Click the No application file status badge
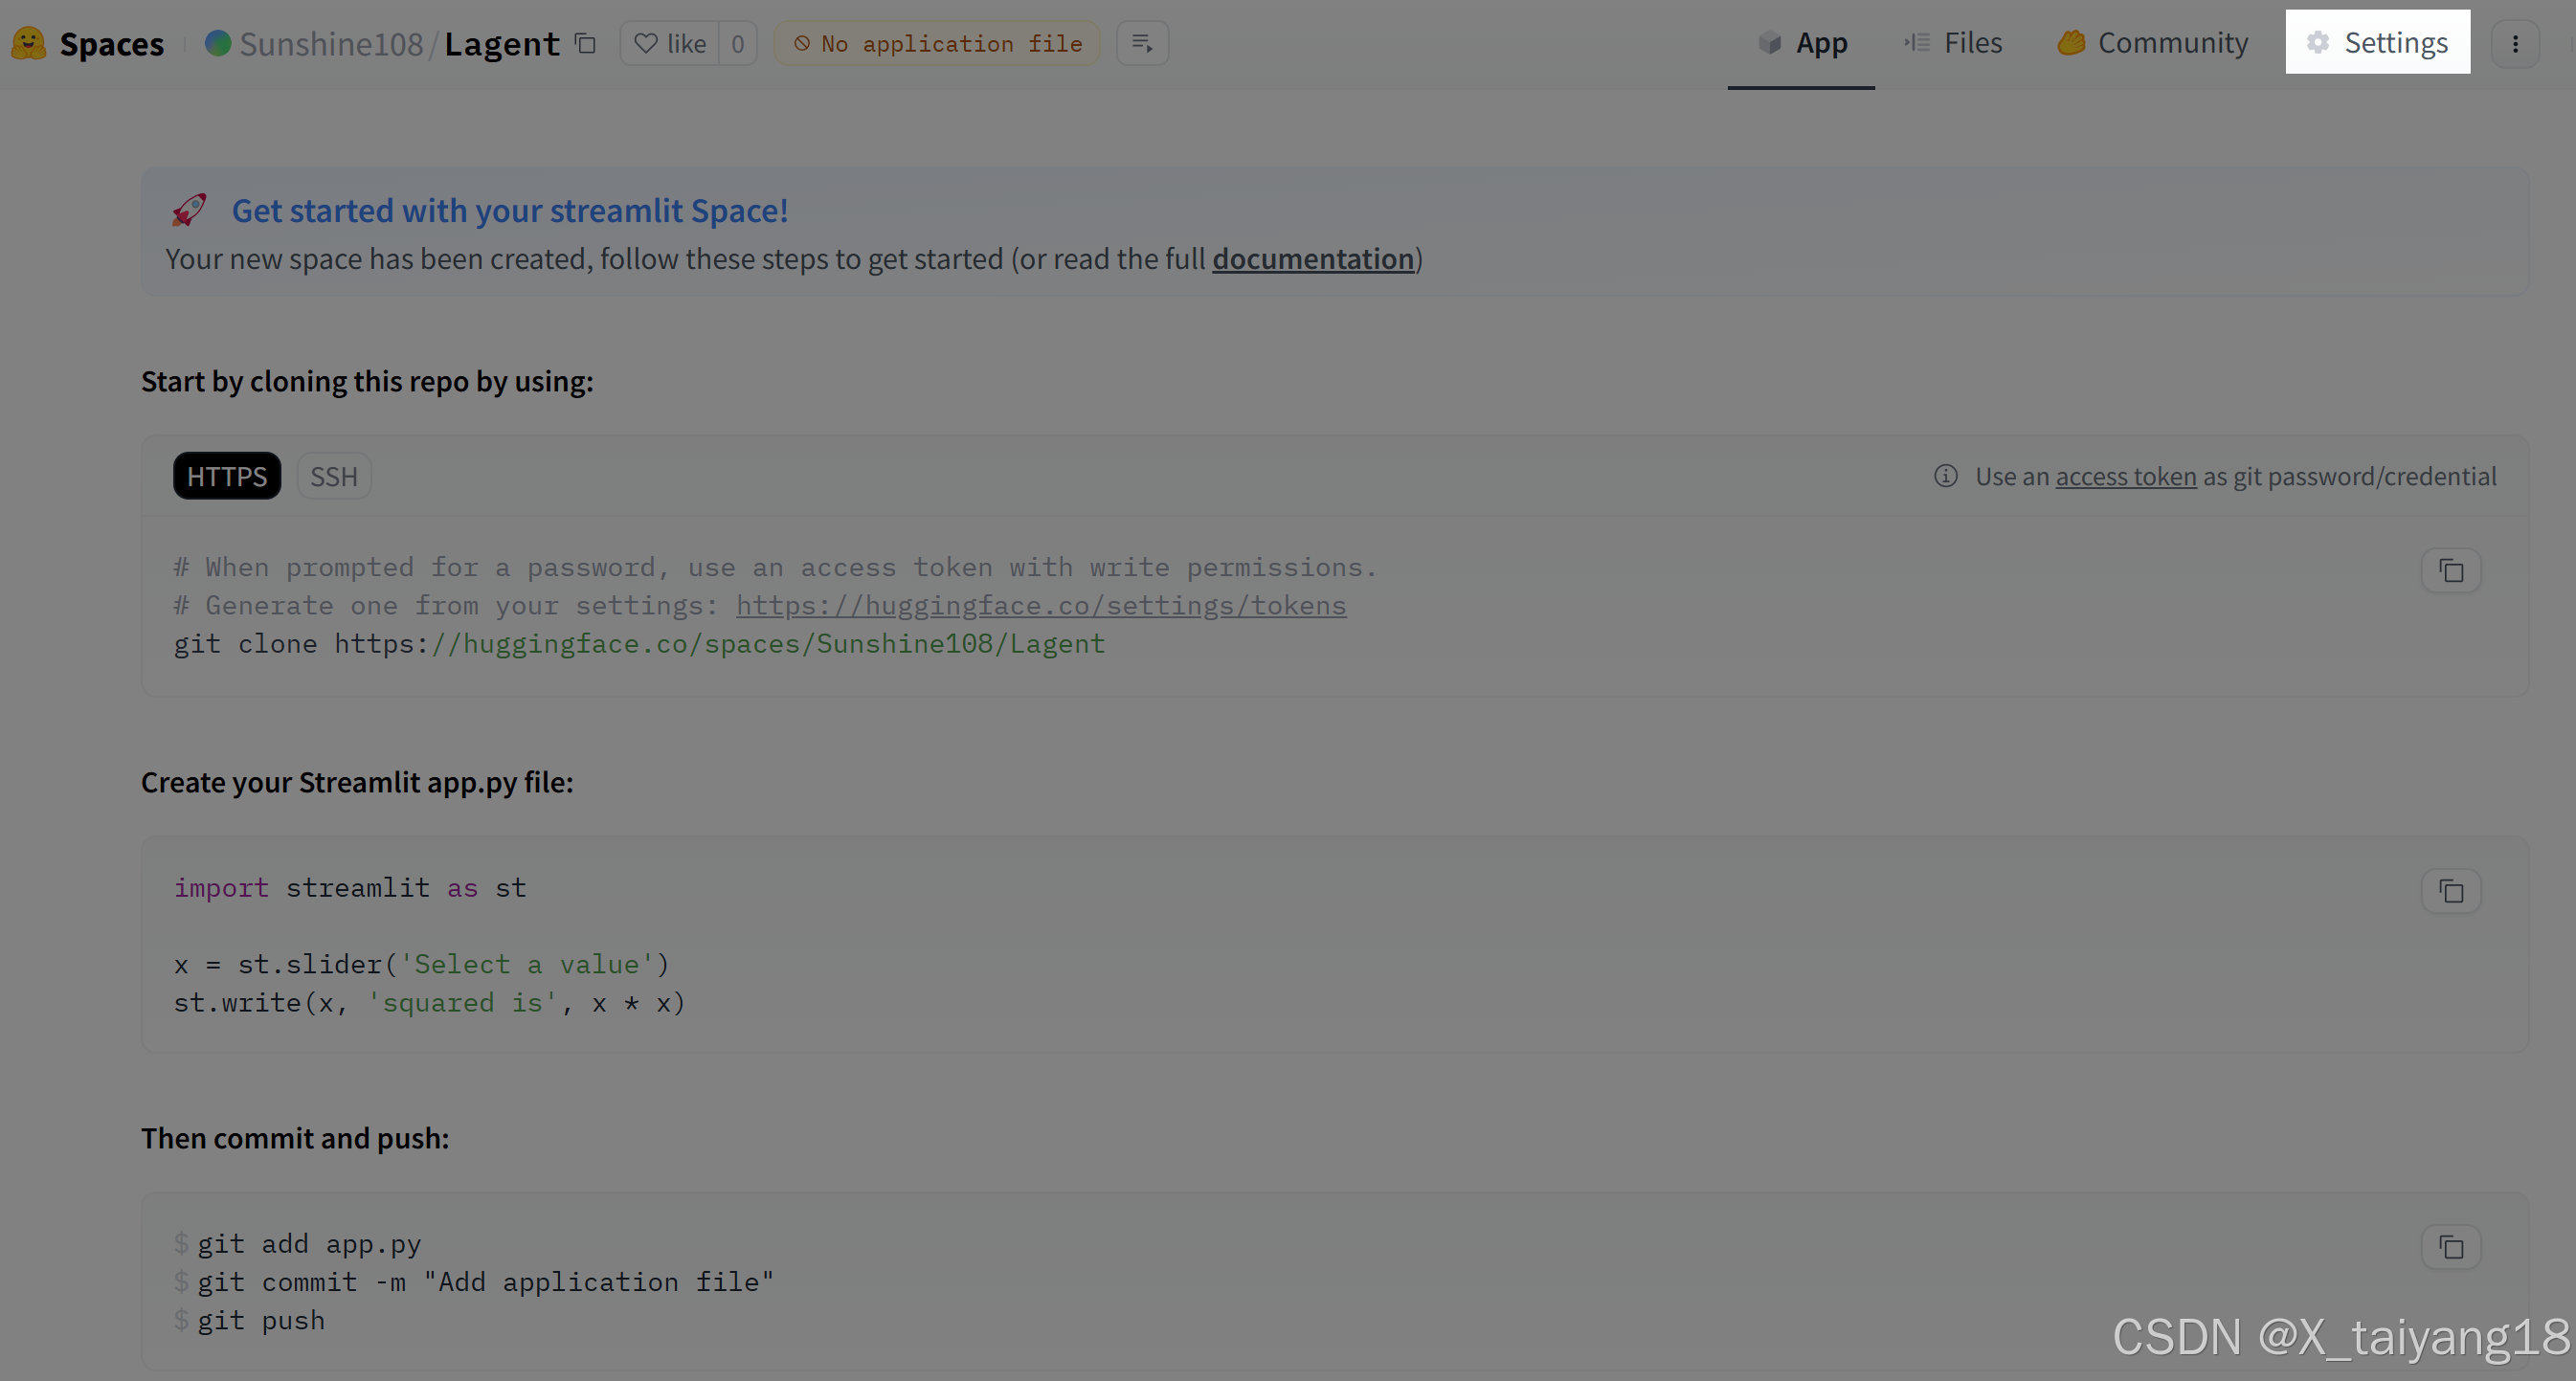Image resolution: width=2576 pixels, height=1381 pixels. (x=936, y=43)
